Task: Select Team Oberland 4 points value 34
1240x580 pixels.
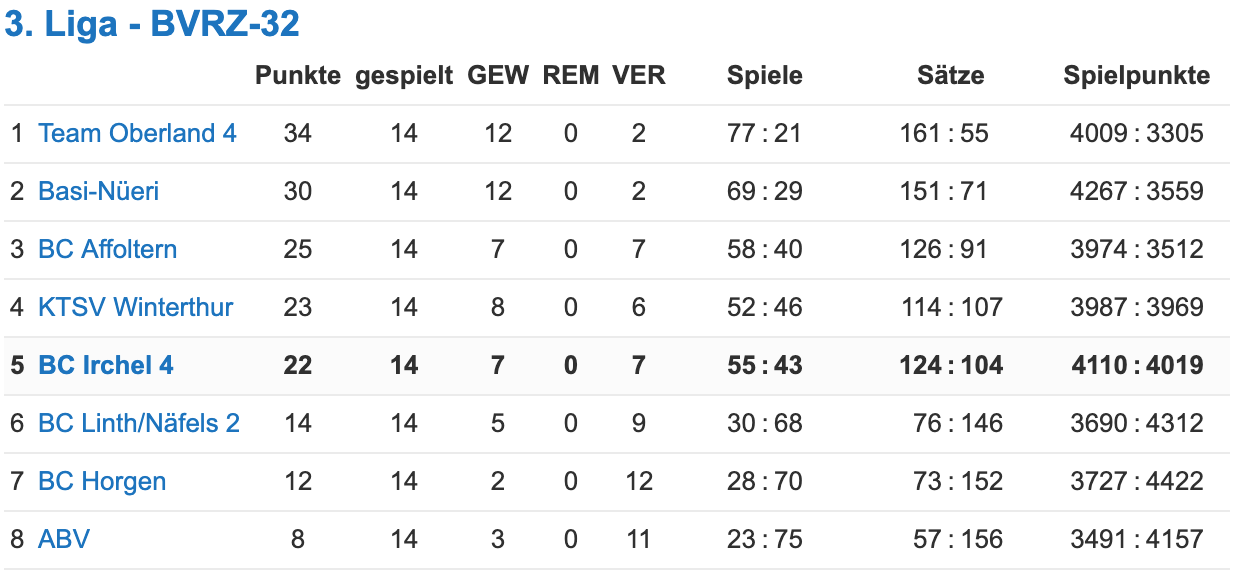Action: tap(298, 133)
